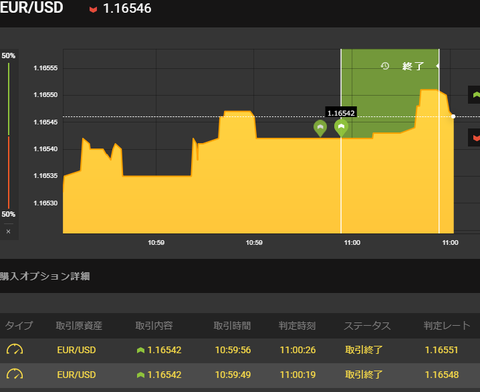Click the タイプ column header

(19, 325)
